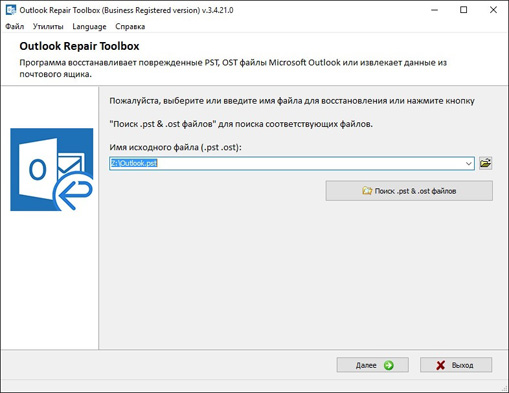509x393 pixels.
Task: Open the Файл menu
Action: (15, 27)
